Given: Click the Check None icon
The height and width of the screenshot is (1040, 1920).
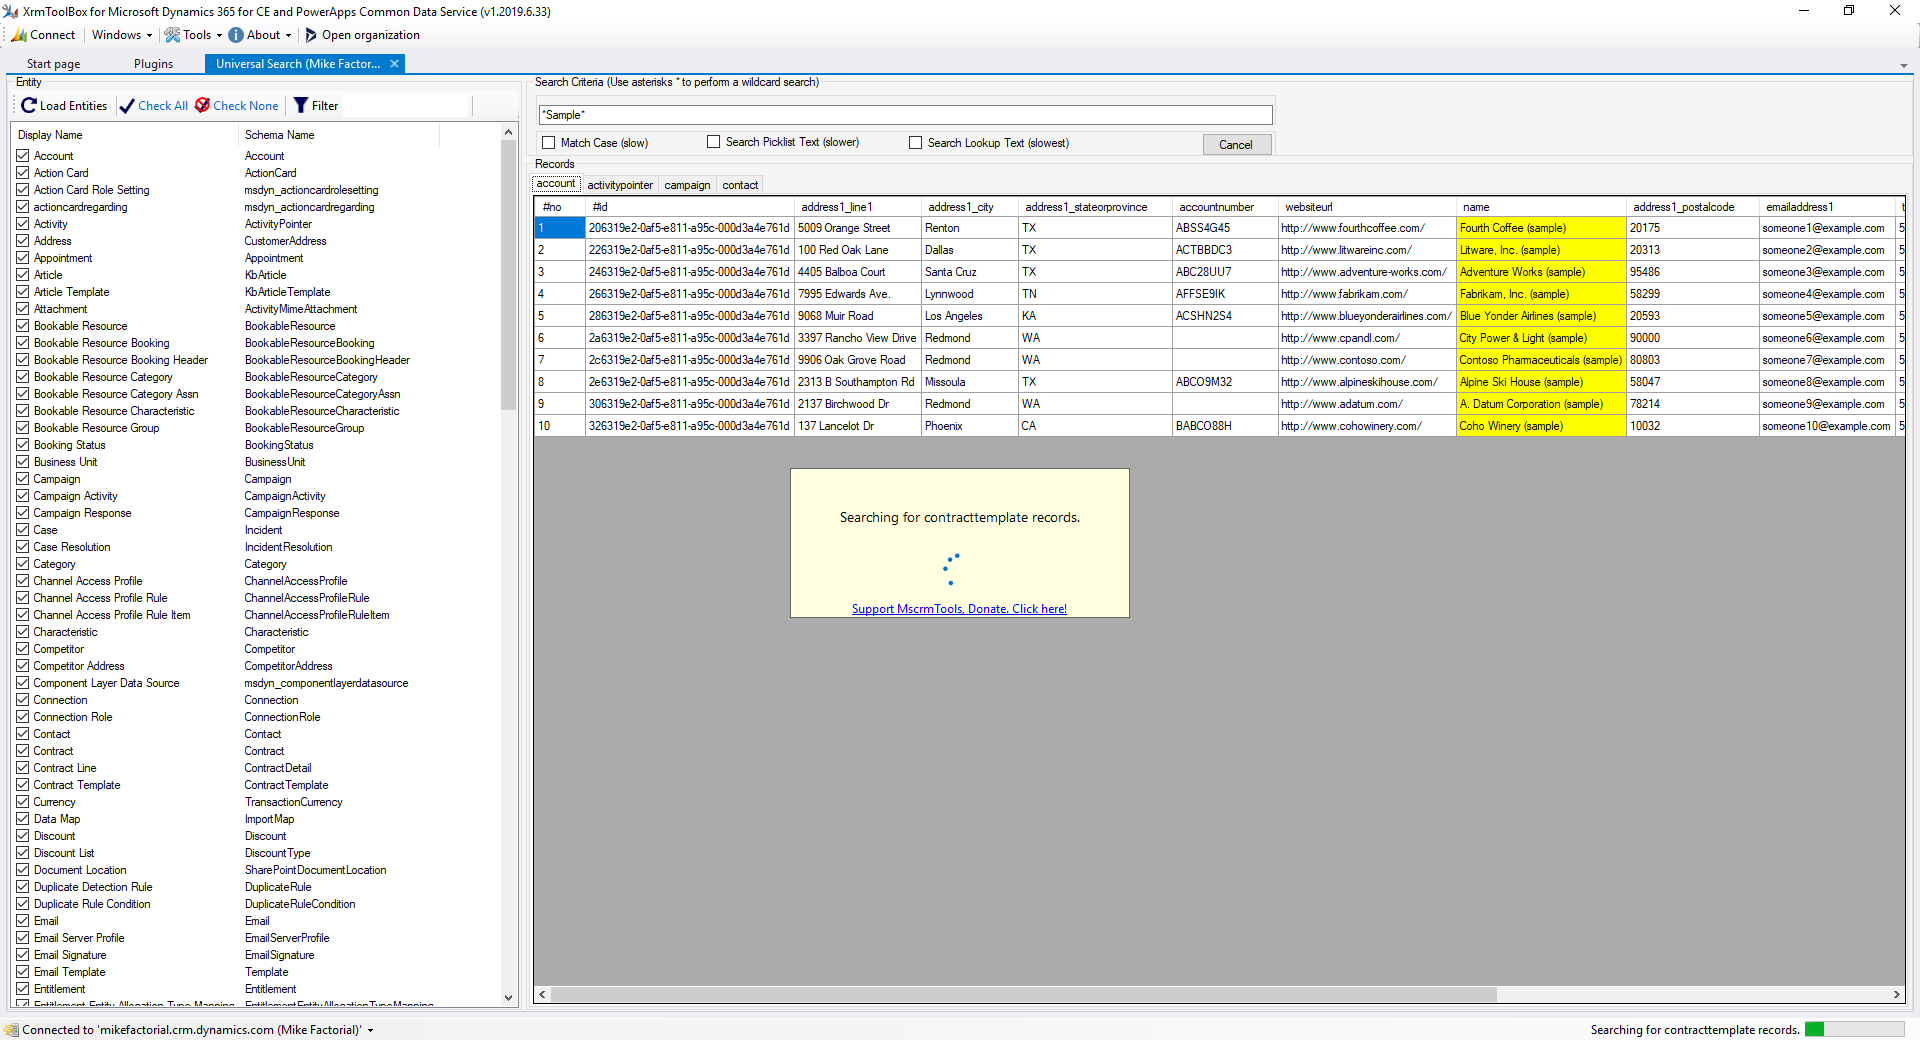Looking at the screenshot, I should 202,105.
